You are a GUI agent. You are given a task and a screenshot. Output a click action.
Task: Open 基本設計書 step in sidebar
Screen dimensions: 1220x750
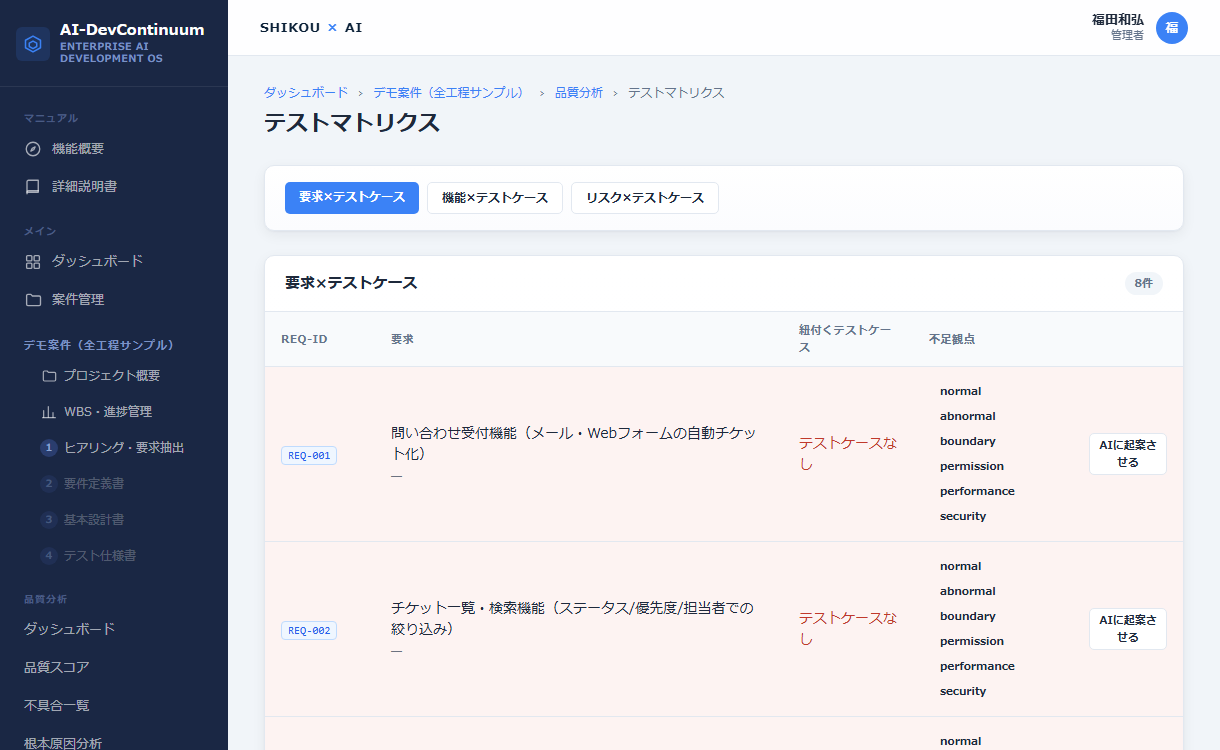[x=122, y=520]
